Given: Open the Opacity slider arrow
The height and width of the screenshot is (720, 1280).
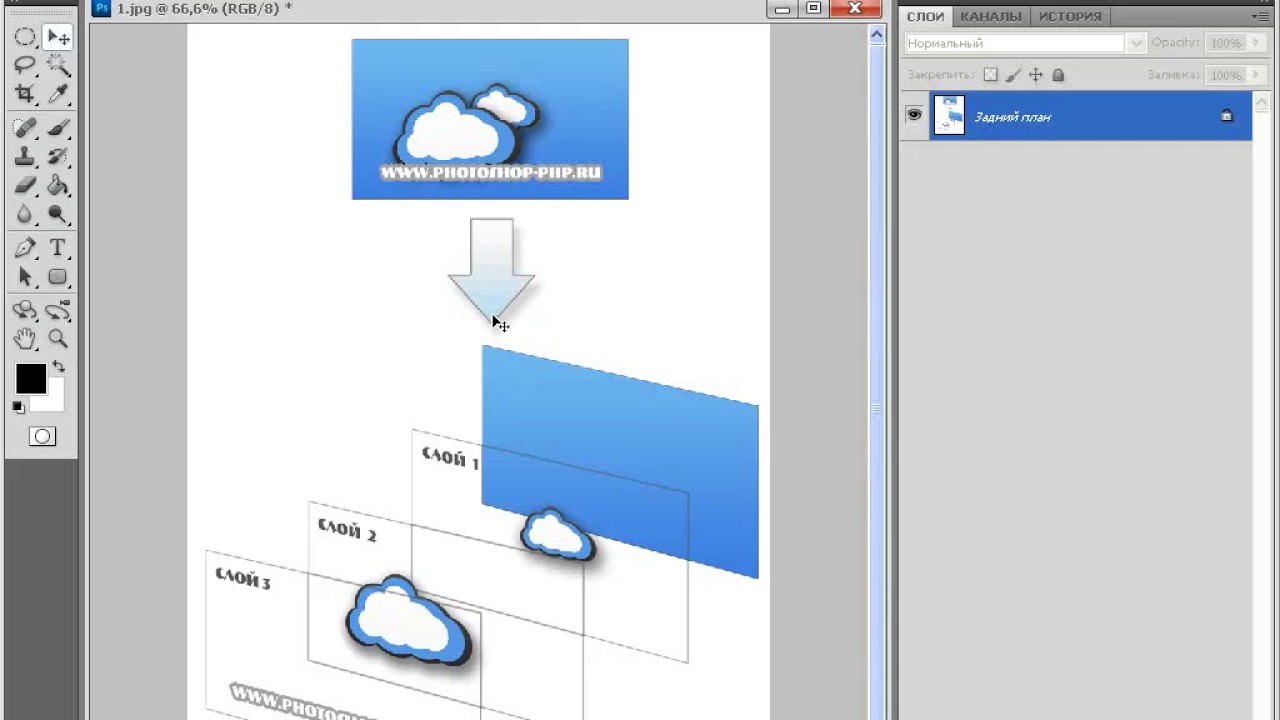Looking at the screenshot, I should point(1254,43).
